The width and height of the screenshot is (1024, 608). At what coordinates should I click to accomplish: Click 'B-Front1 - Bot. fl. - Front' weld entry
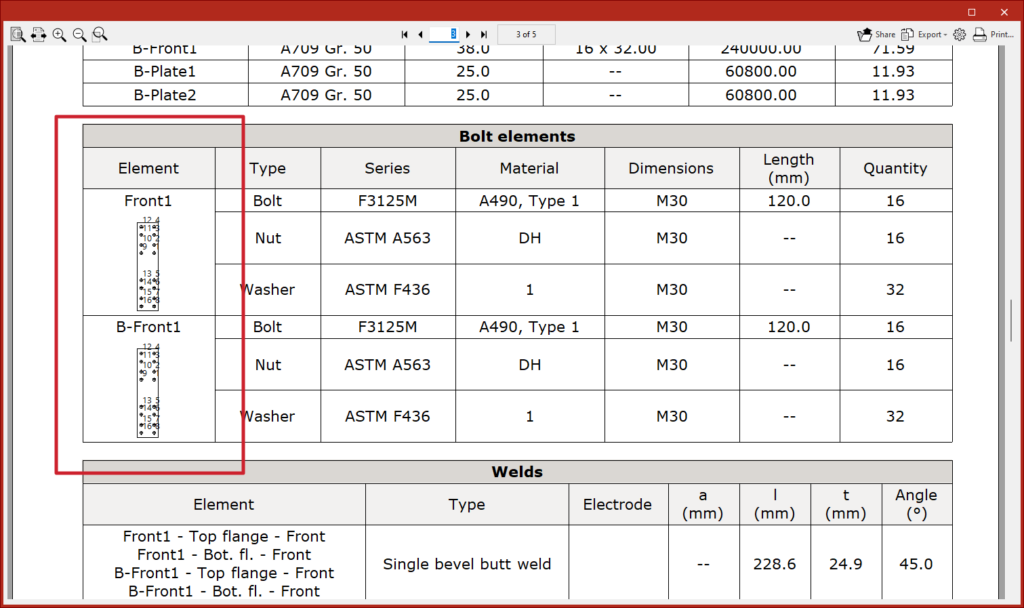tap(223, 591)
